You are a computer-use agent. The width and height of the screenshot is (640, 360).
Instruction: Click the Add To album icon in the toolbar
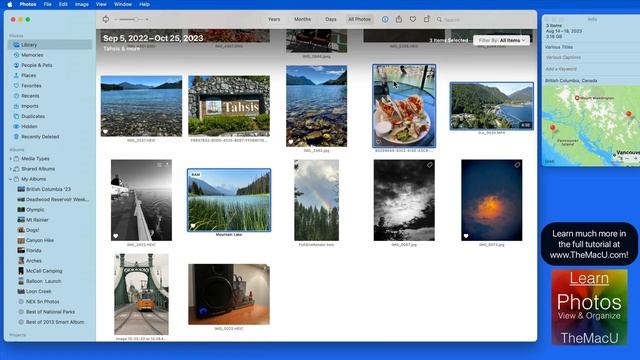click(x=427, y=19)
